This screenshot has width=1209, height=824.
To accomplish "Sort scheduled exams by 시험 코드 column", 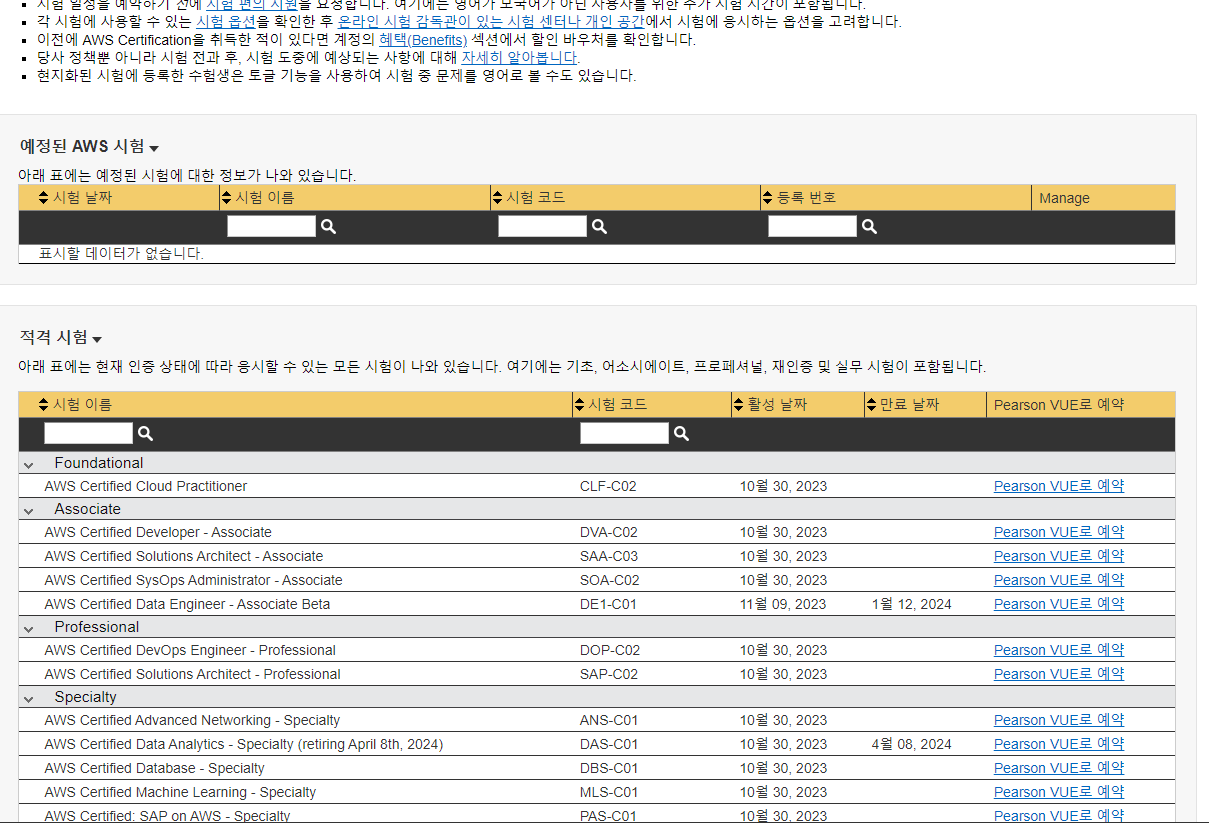I will (x=529, y=197).
